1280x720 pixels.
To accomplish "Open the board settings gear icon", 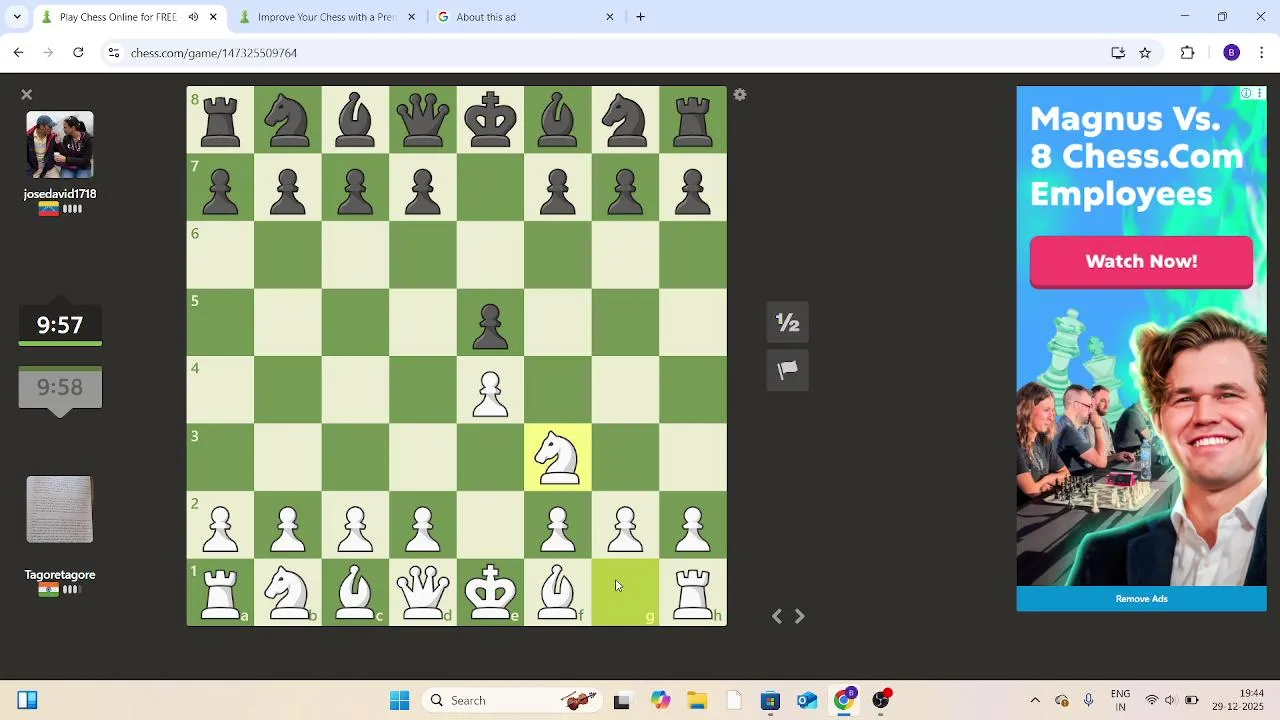I will pos(740,95).
